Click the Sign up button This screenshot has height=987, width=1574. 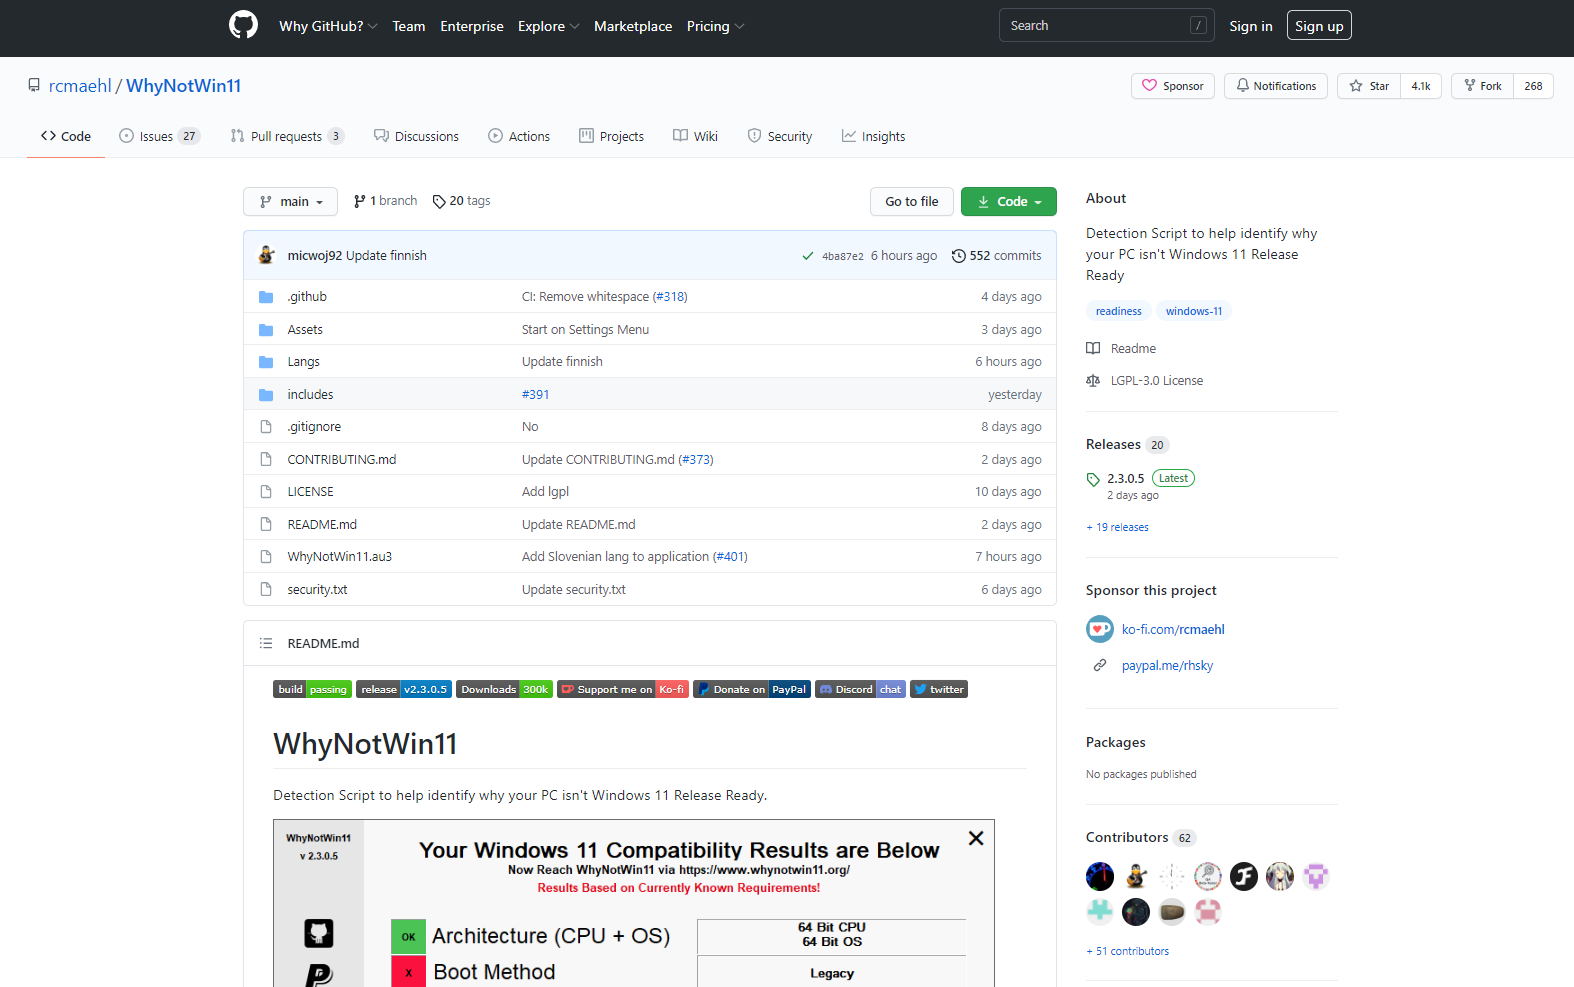click(1319, 26)
